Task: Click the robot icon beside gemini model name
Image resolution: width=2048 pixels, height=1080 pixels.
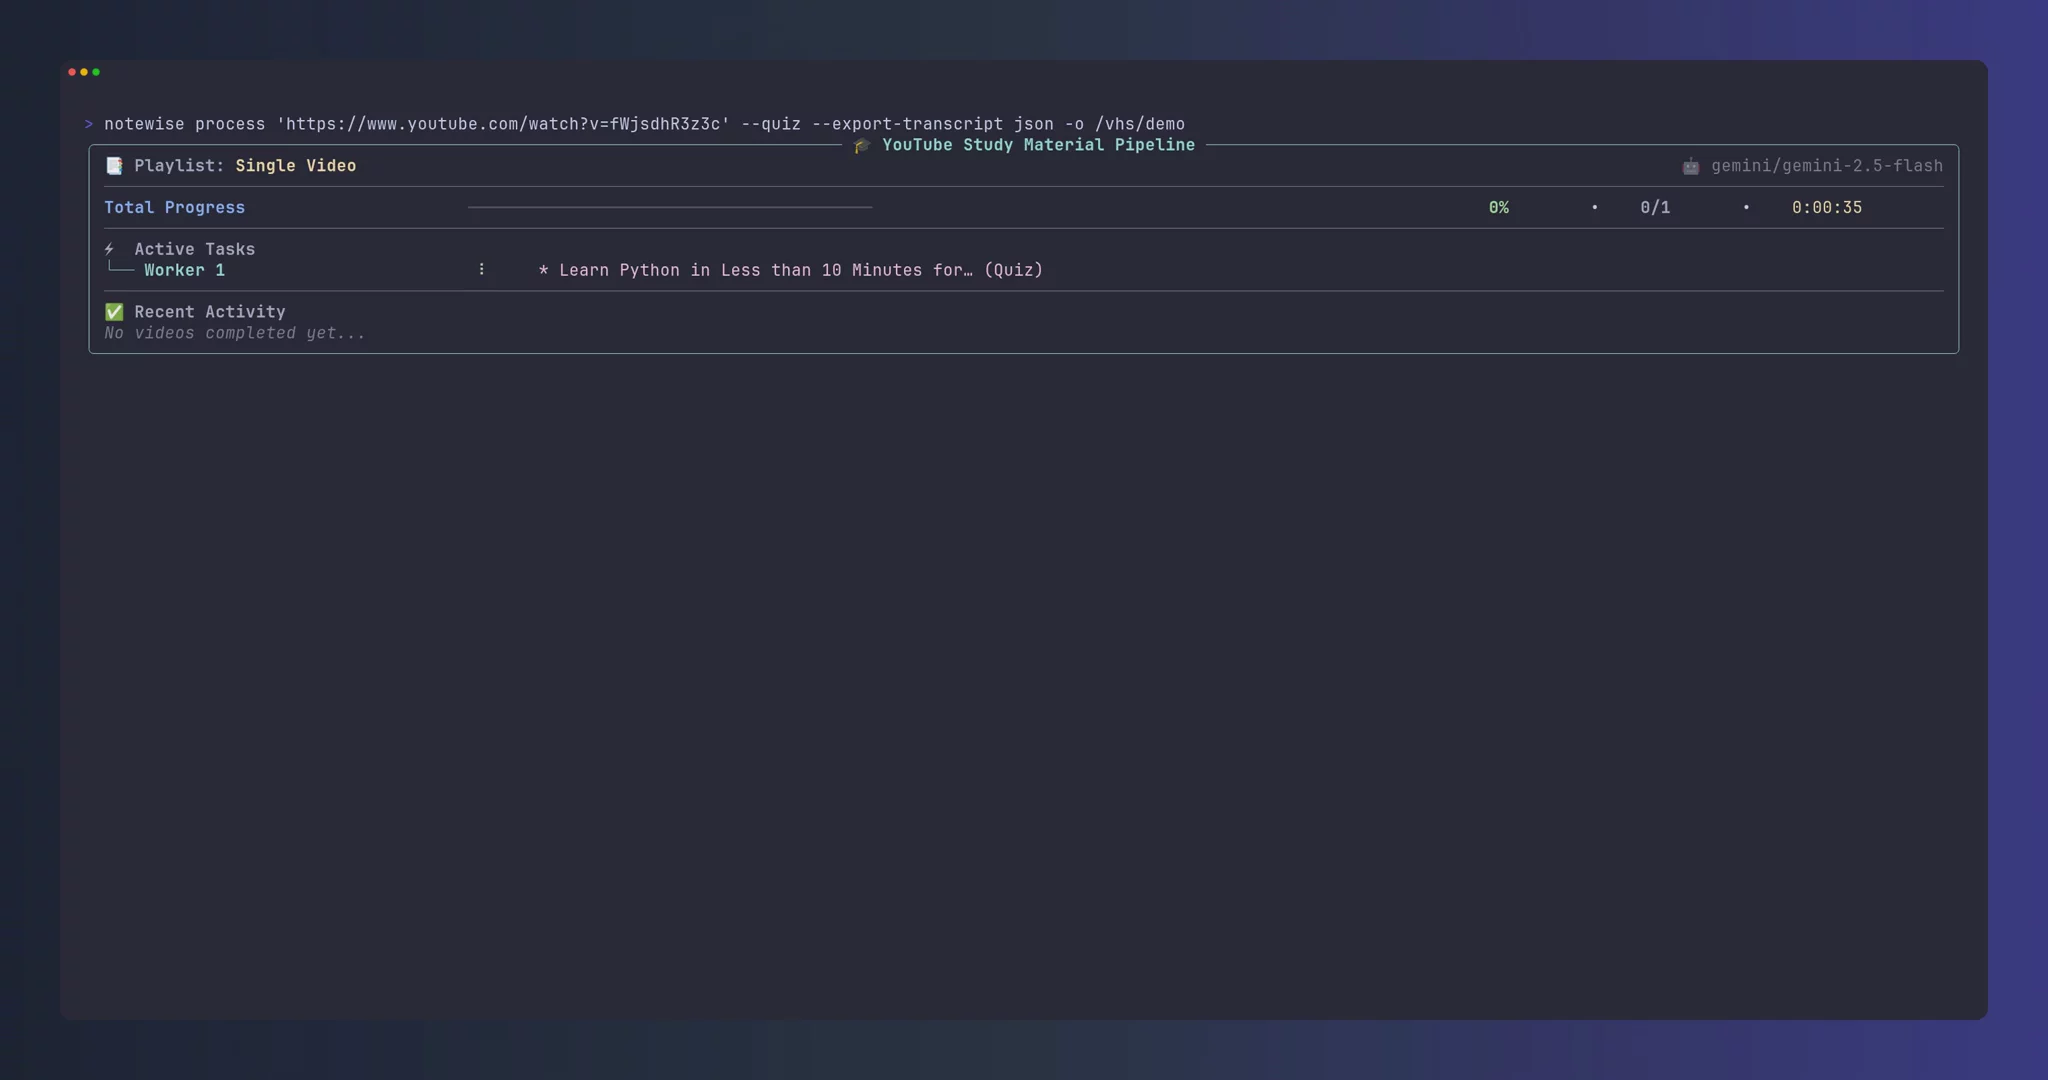Action: (x=1690, y=166)
